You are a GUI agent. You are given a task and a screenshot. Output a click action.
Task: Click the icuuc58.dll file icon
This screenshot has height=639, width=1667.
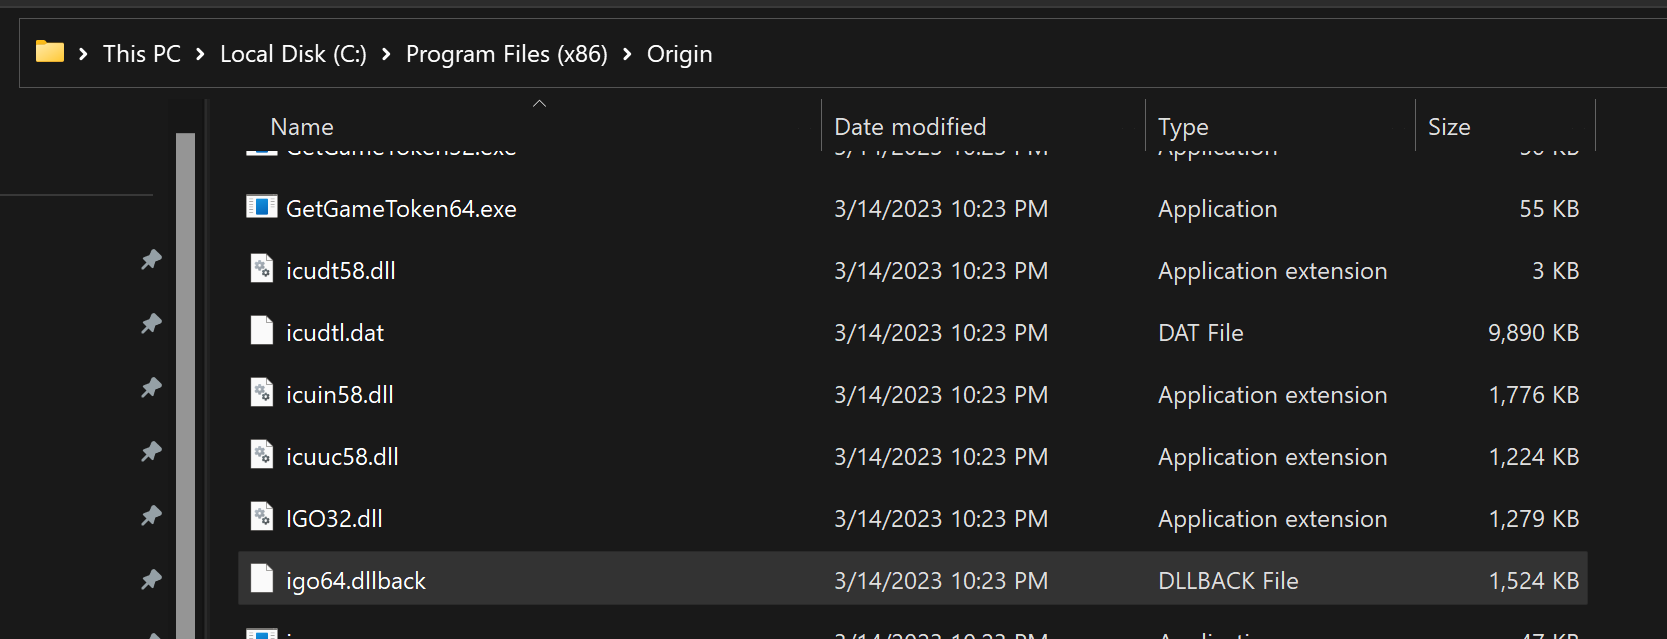point(262,455)
